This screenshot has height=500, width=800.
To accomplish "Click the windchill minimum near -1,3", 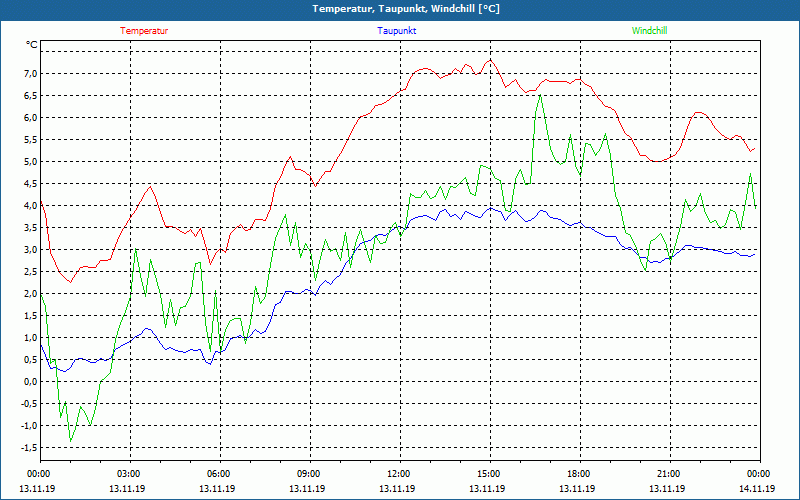I will point(70,441).
